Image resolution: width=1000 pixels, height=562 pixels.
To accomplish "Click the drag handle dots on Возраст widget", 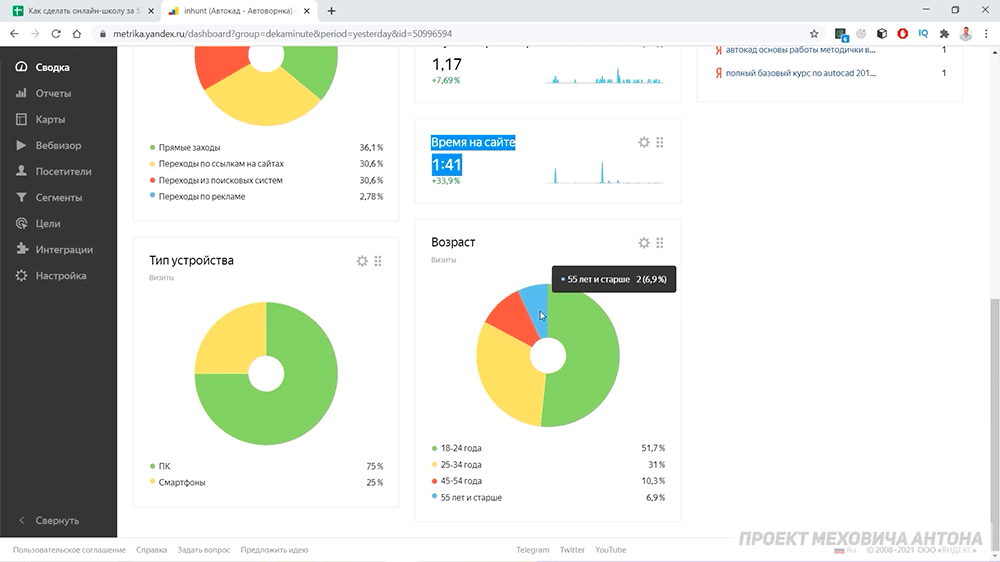I will [660, 243].
